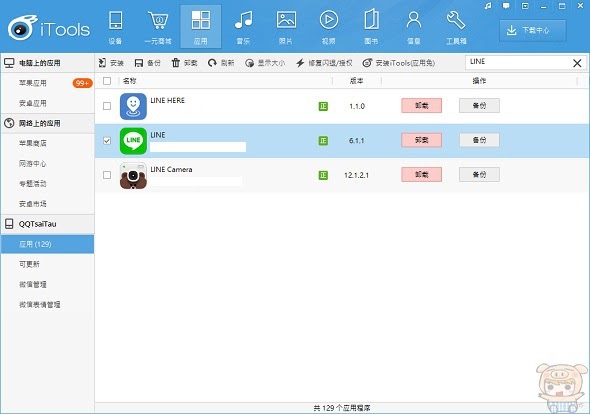Collapse 网络上的应用 sidebar group
This screenshot has height=414, width=590.
[x=47, y=123]
